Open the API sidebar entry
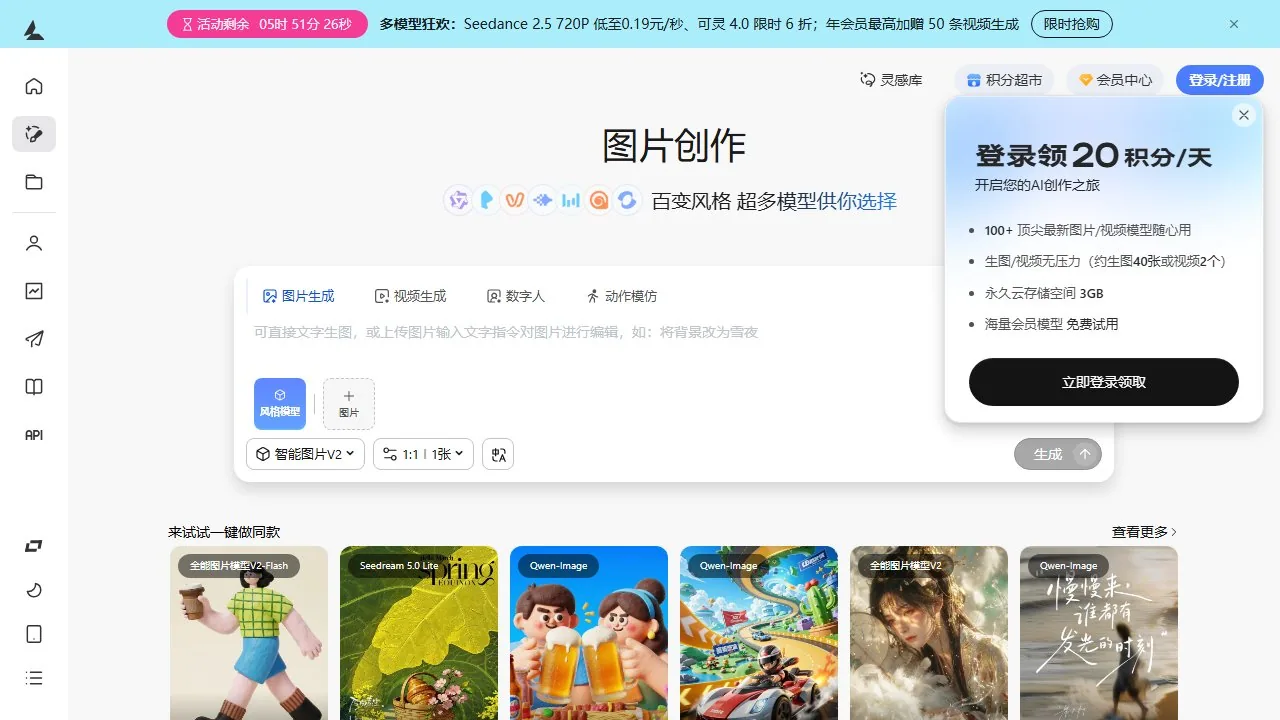This screenshot has height=720, width=1280. click(34, 435)
